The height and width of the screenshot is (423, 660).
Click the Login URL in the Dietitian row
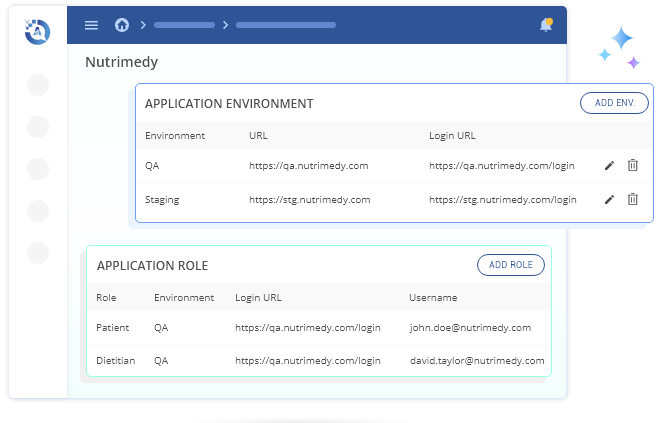(308, 361)
